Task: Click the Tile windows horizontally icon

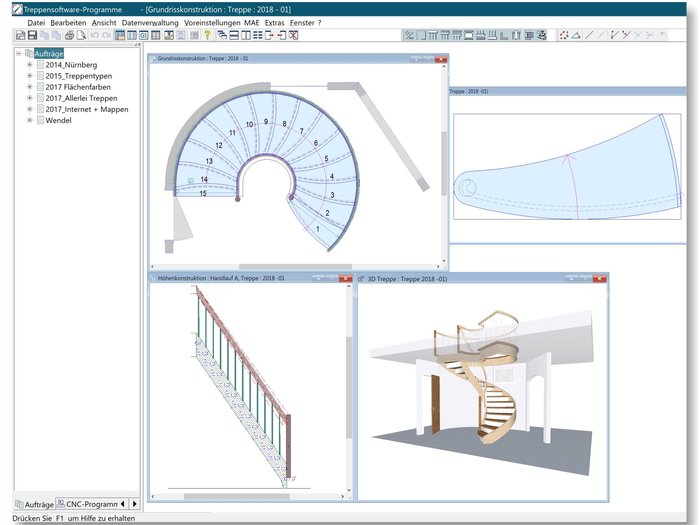Action: click(234, 35)
